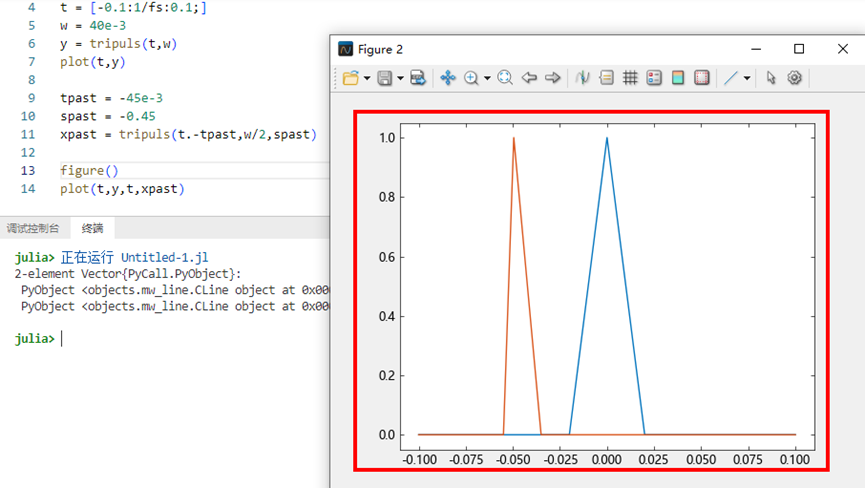The height and width of the screenshot is (488, 865).
Task: Close the Figure 2 window
Action: coord(842,49)
